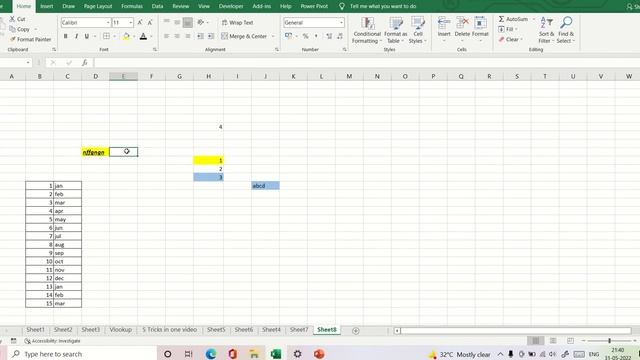Increase font size with larger A
This screenshot has width=640, height=360.
140,22
